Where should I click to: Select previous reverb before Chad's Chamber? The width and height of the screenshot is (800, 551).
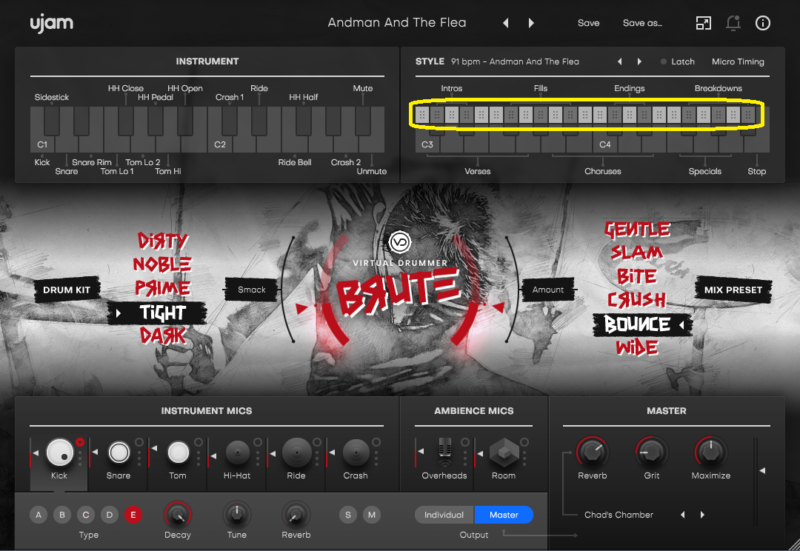683,515
